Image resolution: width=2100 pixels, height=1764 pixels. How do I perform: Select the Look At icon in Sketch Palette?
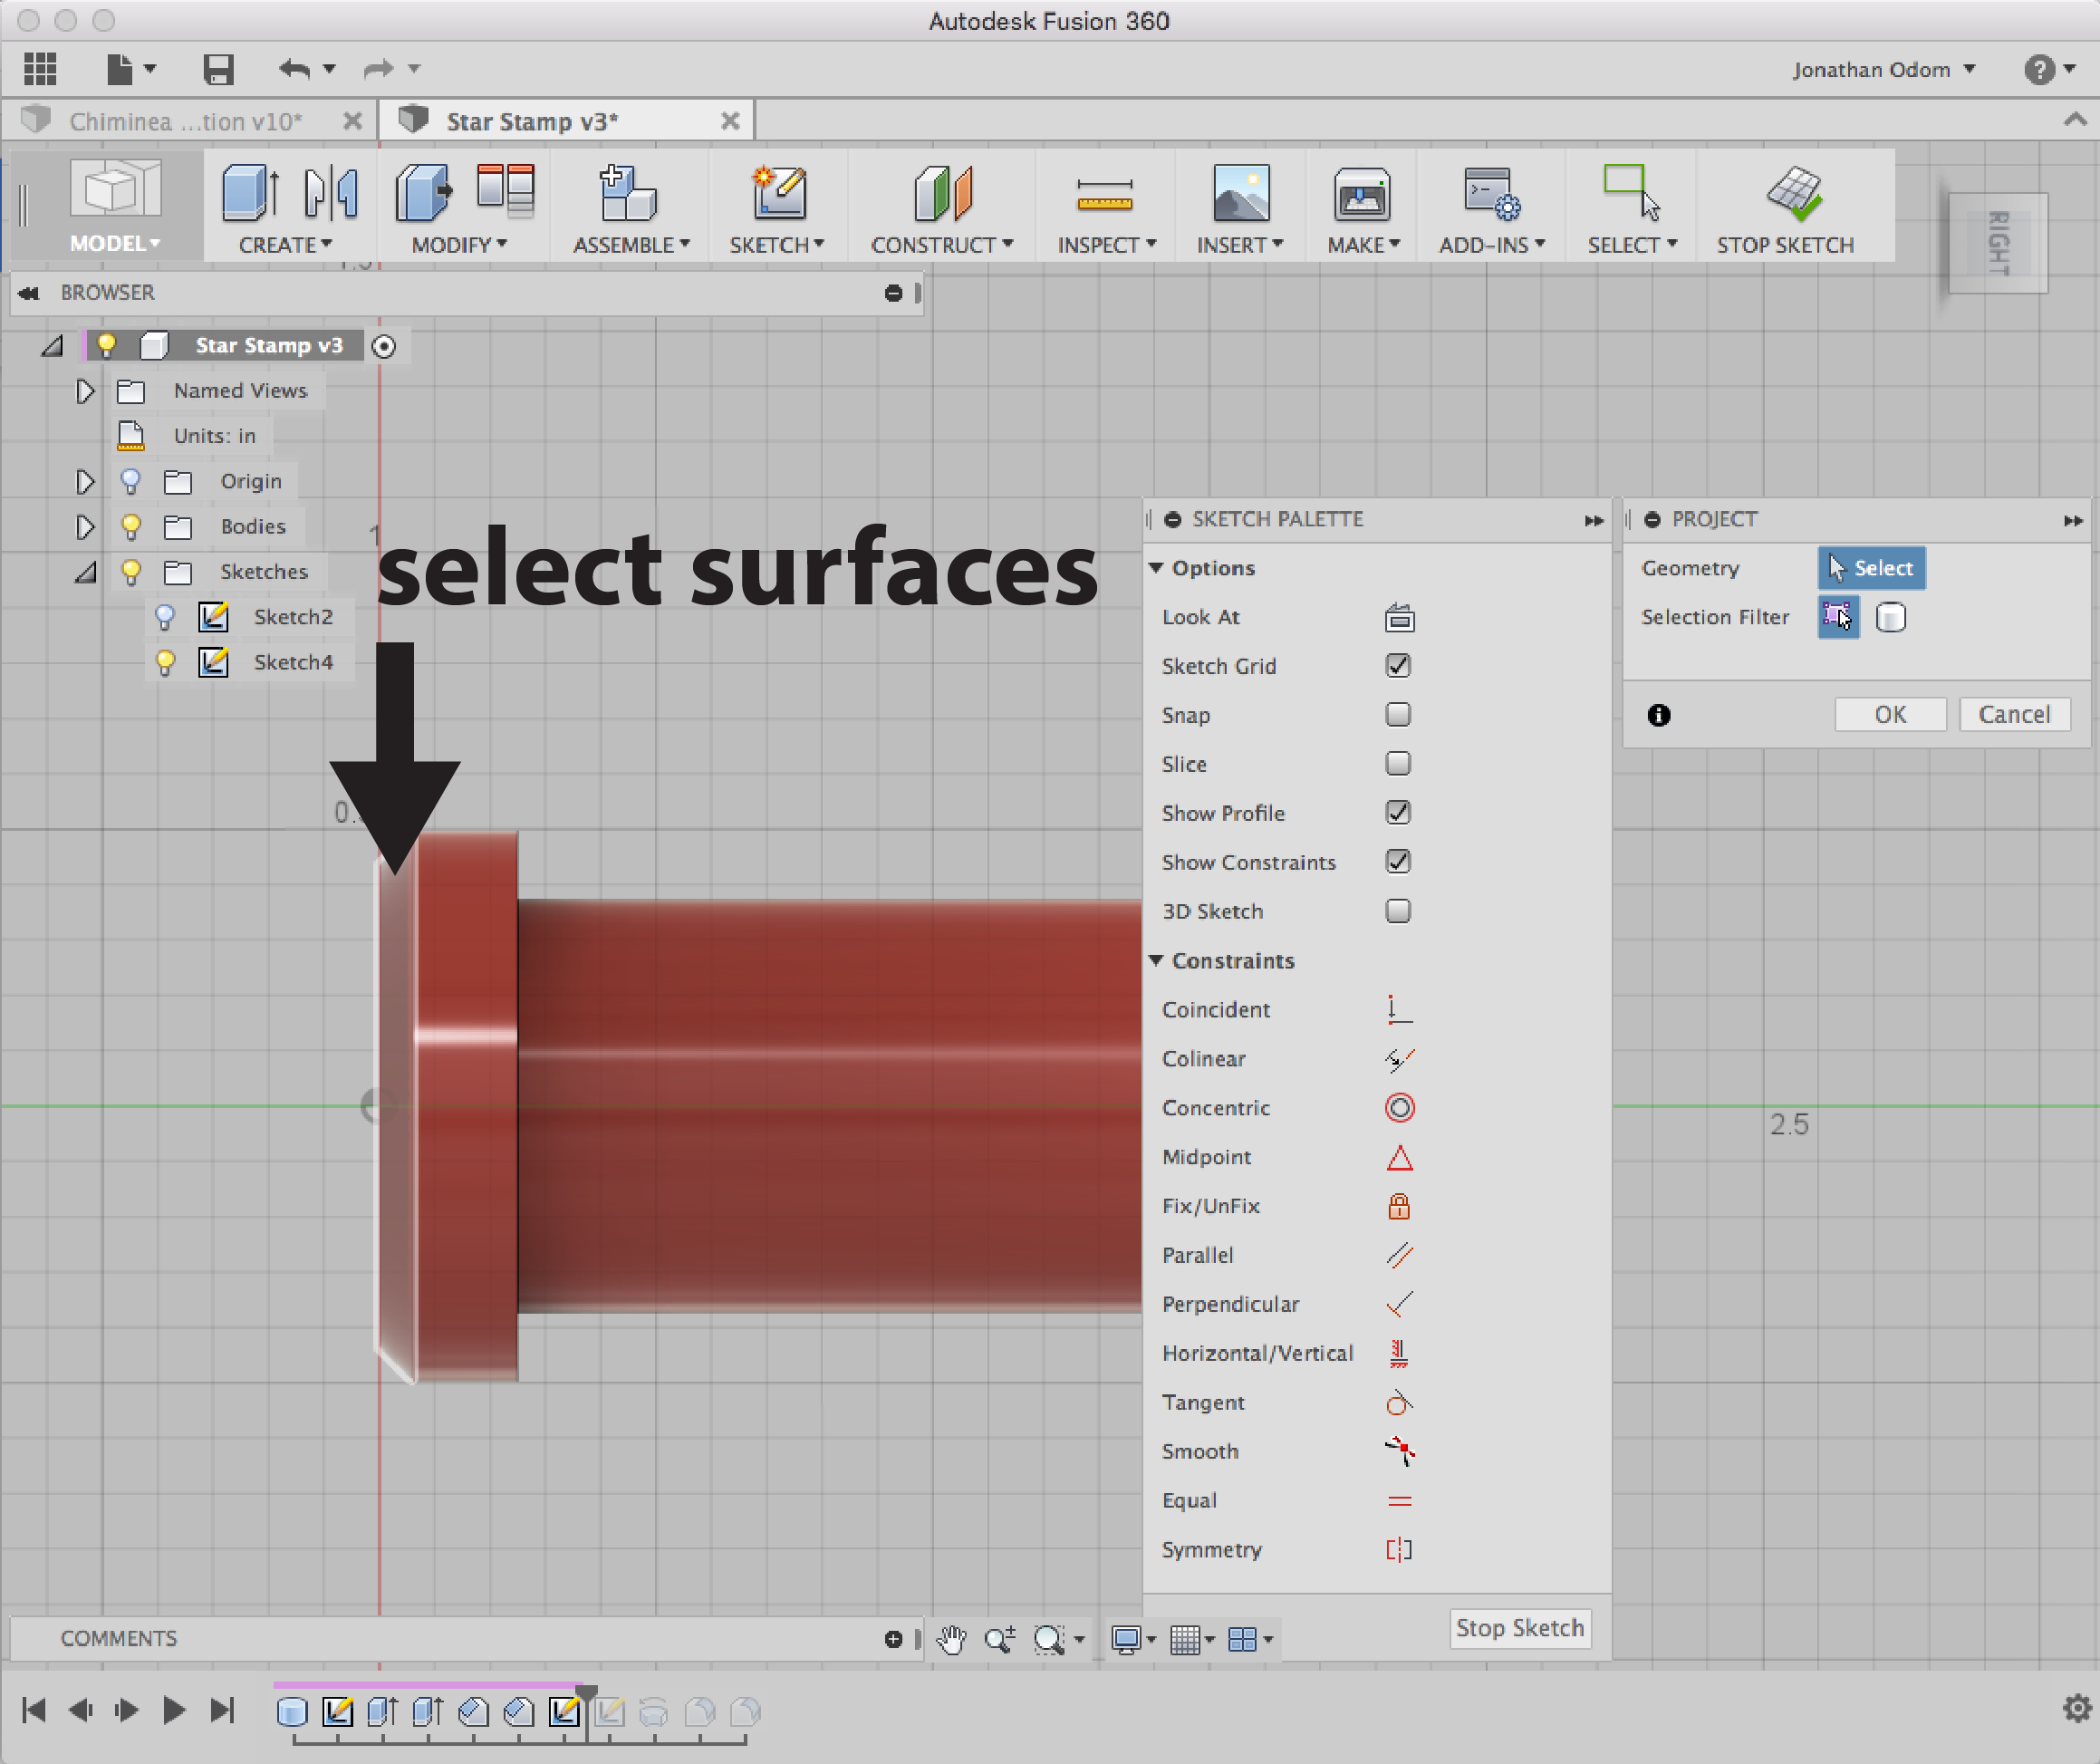tap(1399, 617)
